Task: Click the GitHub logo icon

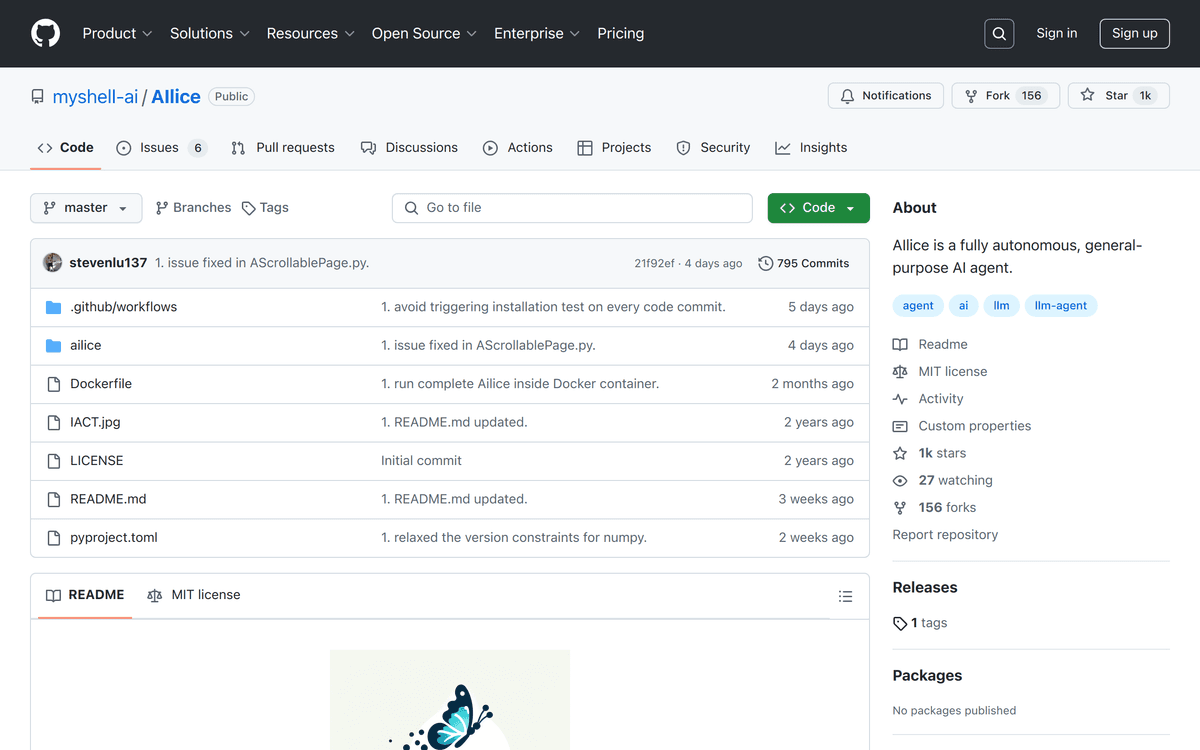Action: (46, 33)
